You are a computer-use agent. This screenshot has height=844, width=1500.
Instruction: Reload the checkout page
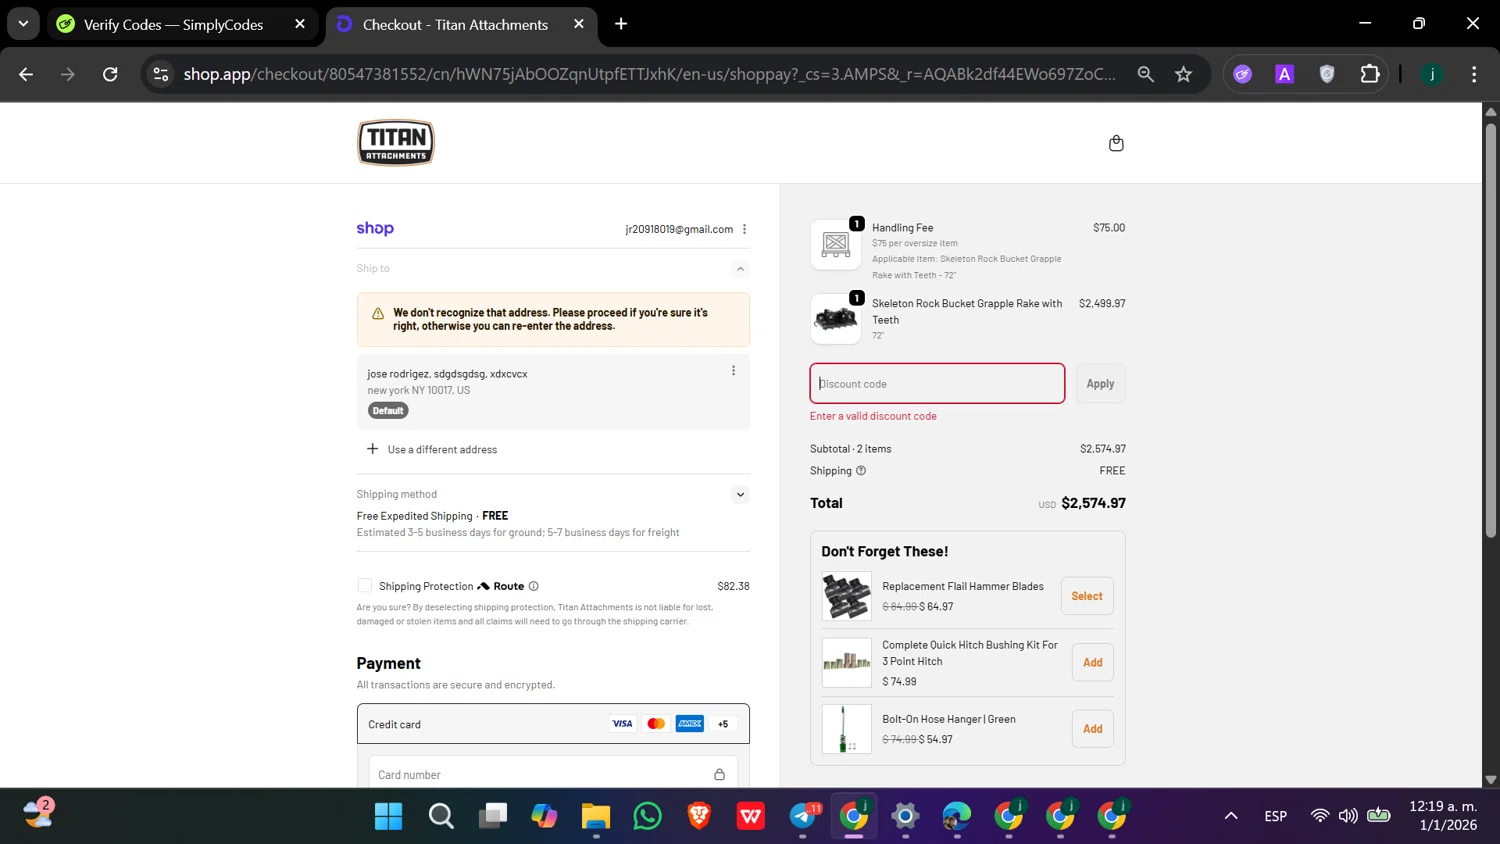(110, 74)
